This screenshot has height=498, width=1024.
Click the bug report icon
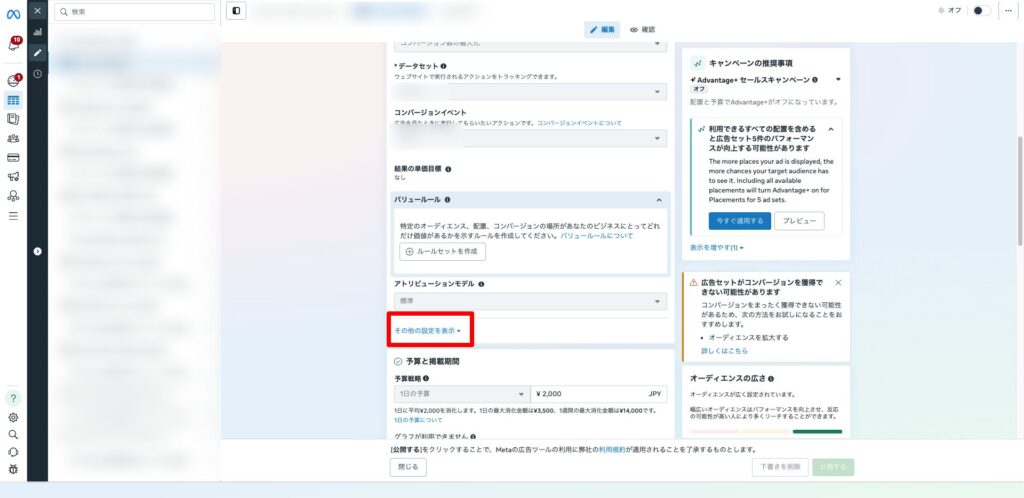click(13, 469)
